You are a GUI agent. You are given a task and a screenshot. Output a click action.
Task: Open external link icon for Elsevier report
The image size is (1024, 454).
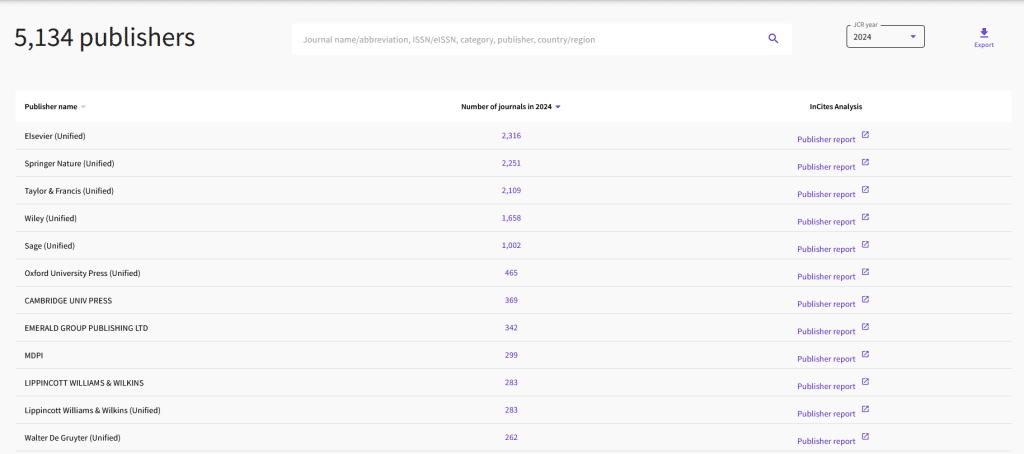(x=866, y=135)
